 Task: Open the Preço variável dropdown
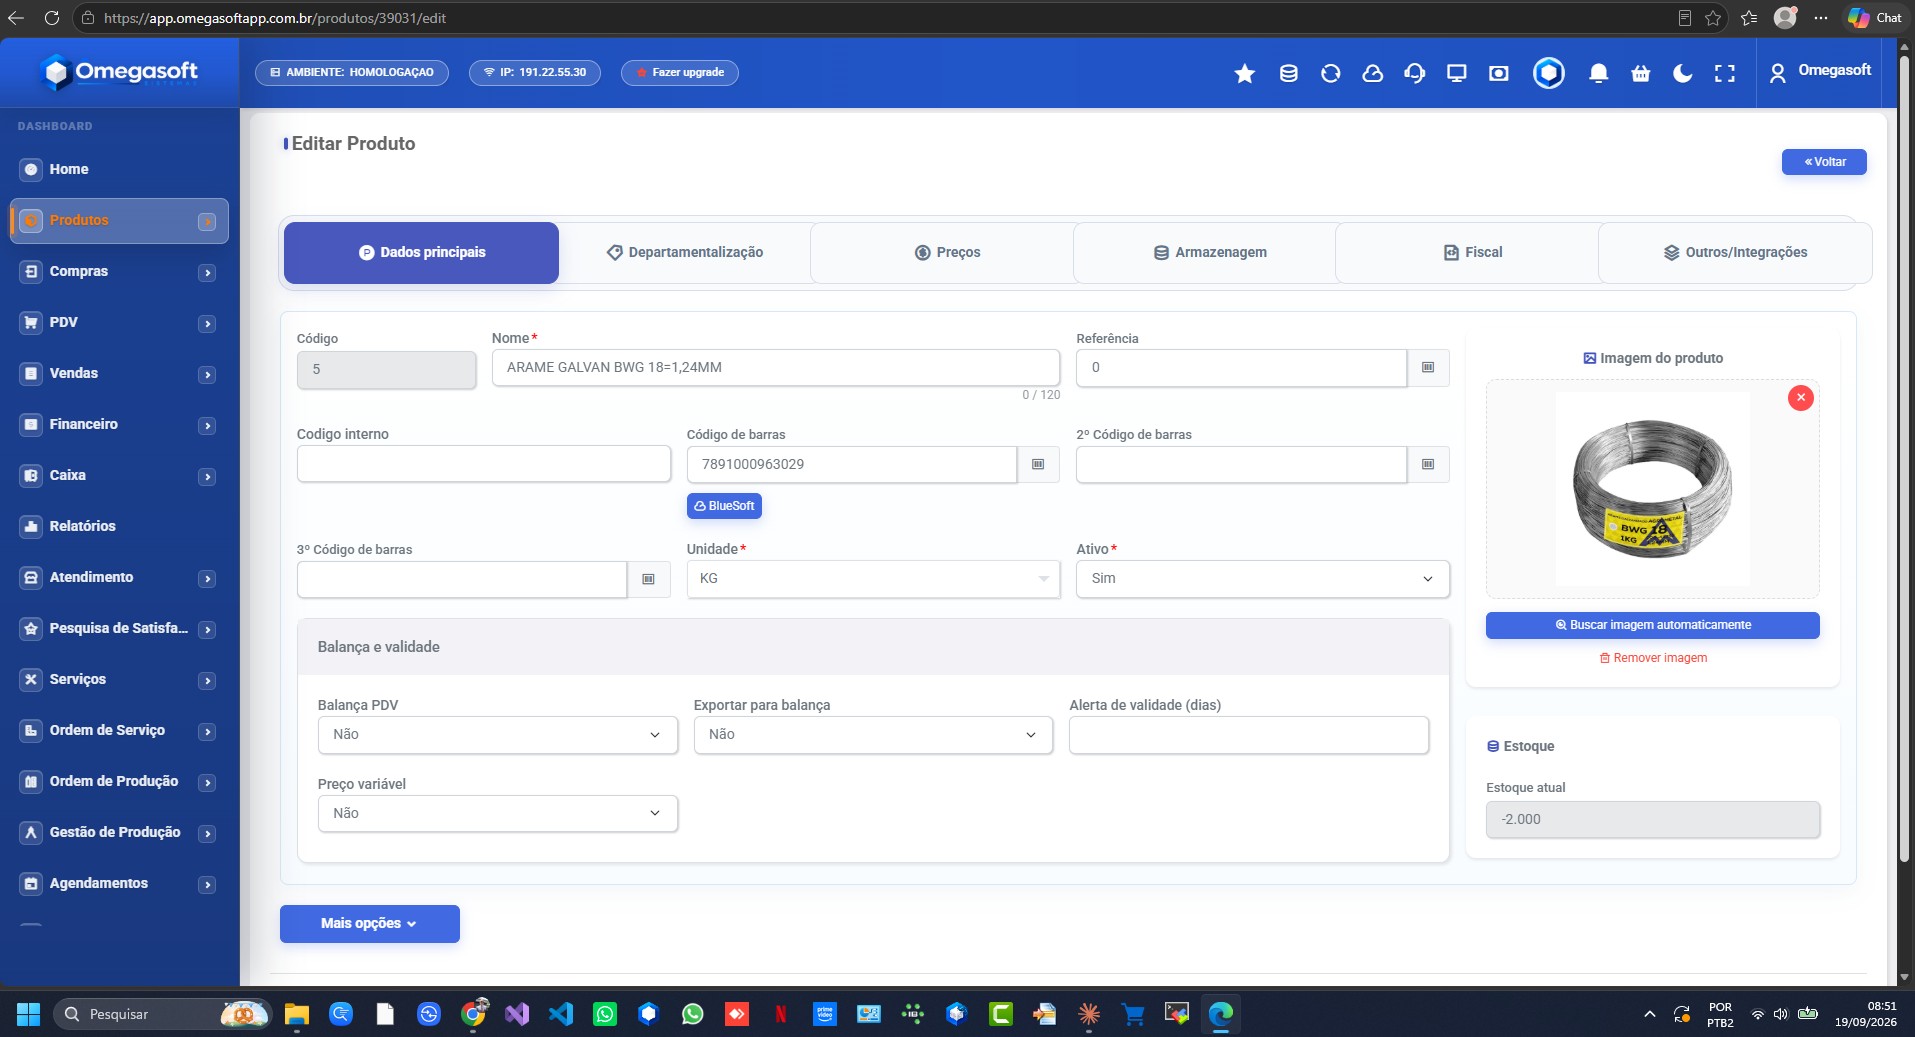click(x=497, y=814)
